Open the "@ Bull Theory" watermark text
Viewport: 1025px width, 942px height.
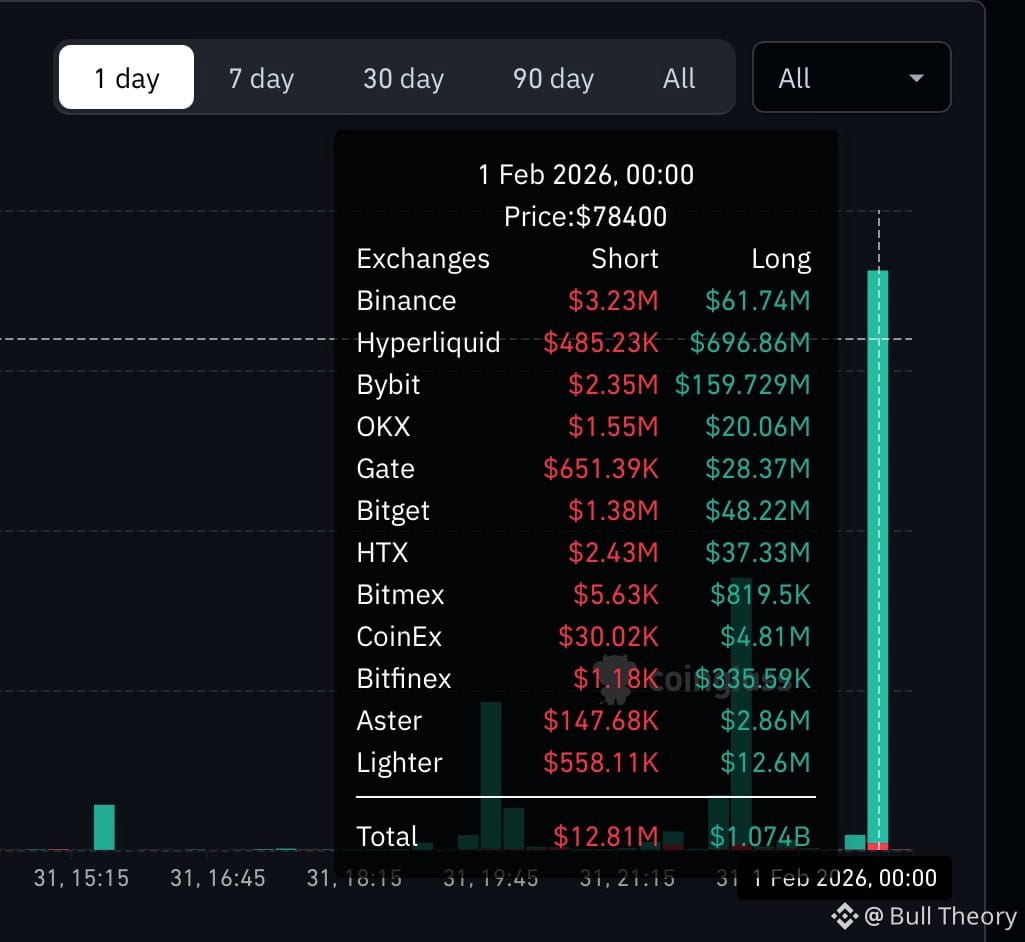[939, 915]
